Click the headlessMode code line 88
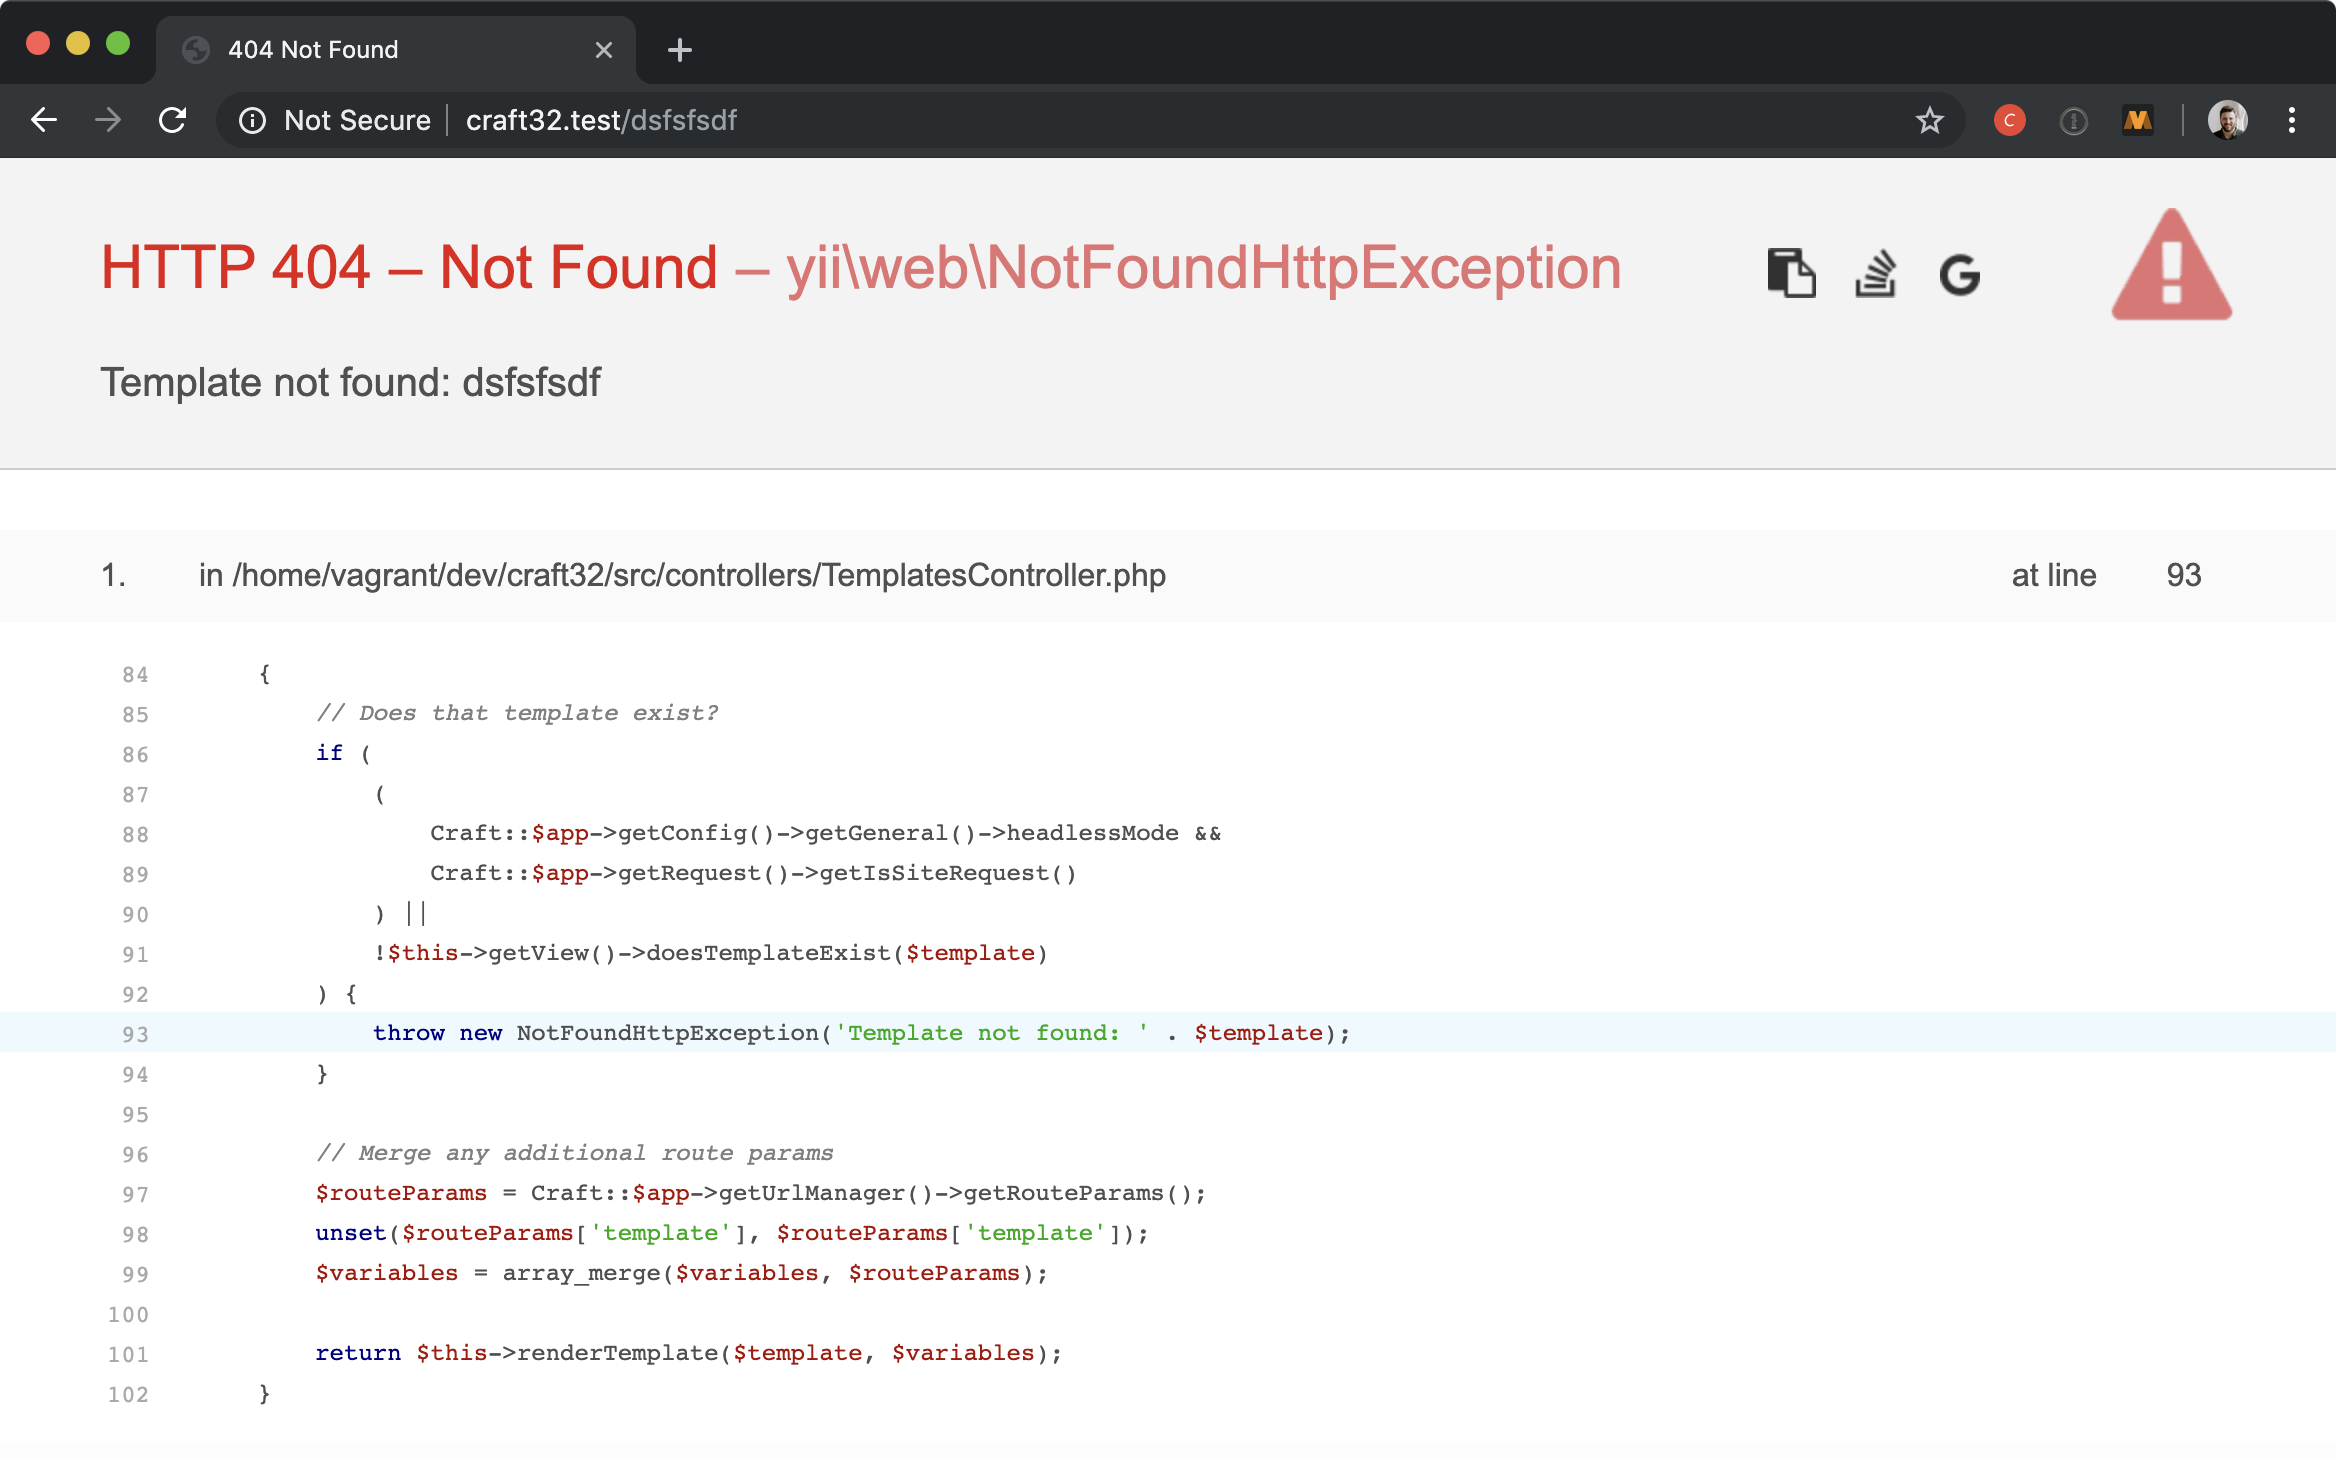Screen dimensions: 2336x1460 point(825,833)
